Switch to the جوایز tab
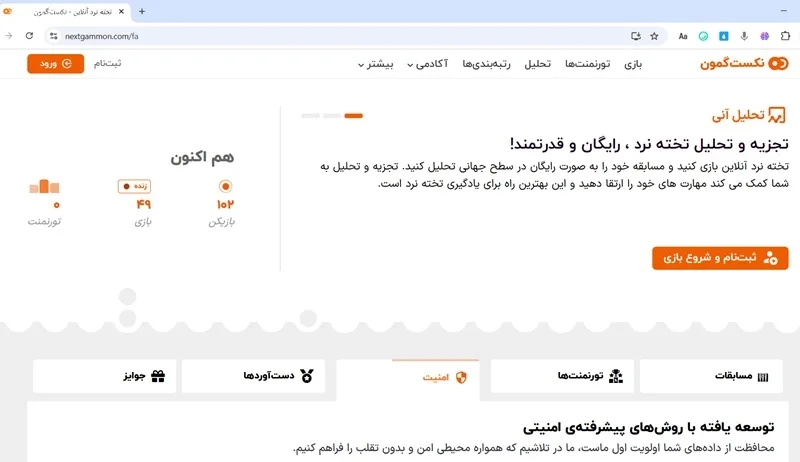The width and height of the screenshot is (800, 462). pos(105,376)
